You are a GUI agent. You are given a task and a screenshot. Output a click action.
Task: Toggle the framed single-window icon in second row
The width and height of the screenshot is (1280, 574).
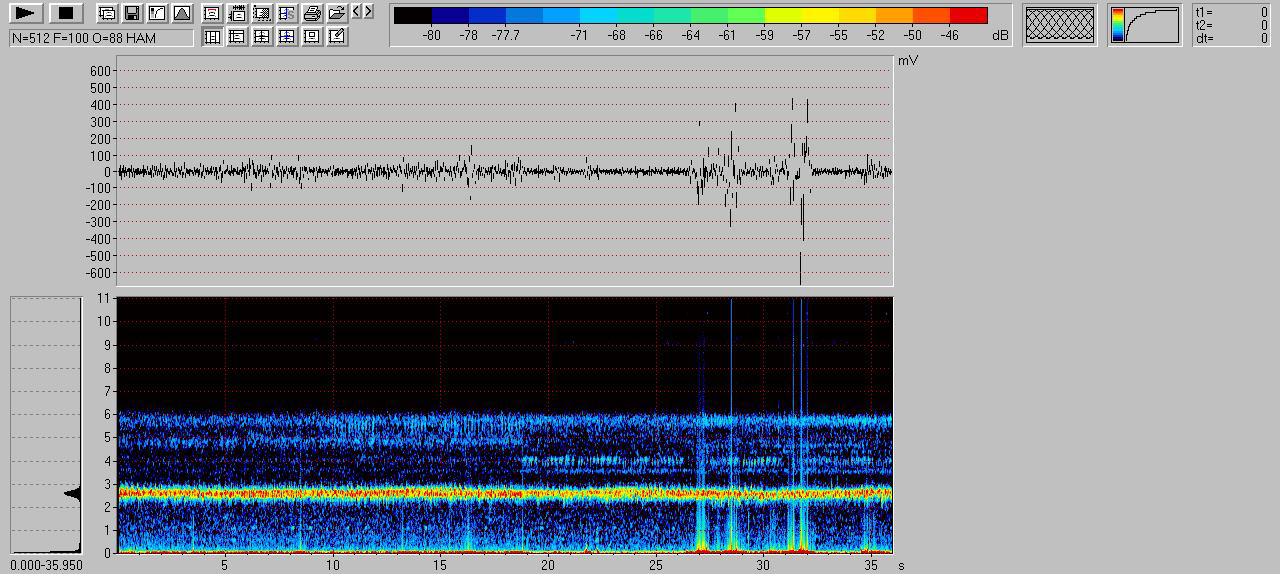(x=312, y=37)
